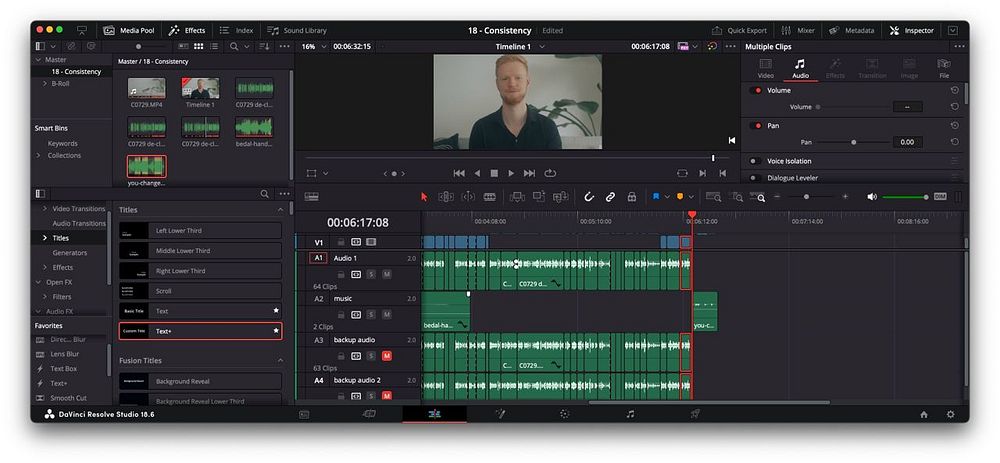This screenshot has width=1000, height=463.
Task: Activate the Blade Edit razor tool
Action: 490,197
